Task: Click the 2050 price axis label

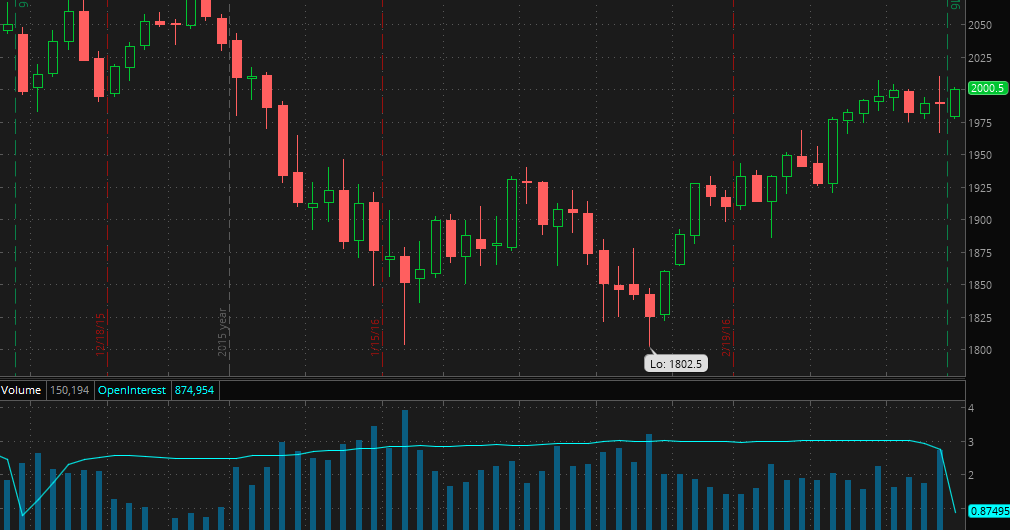Action: pos(980,25)
